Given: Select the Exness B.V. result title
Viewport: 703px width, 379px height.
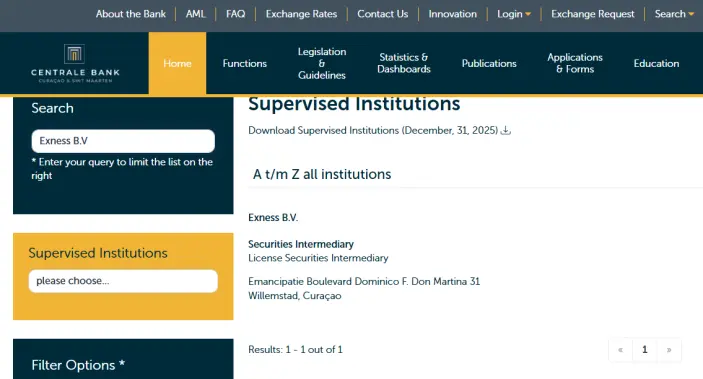Looking at the screenshot, I should [273, 218].
